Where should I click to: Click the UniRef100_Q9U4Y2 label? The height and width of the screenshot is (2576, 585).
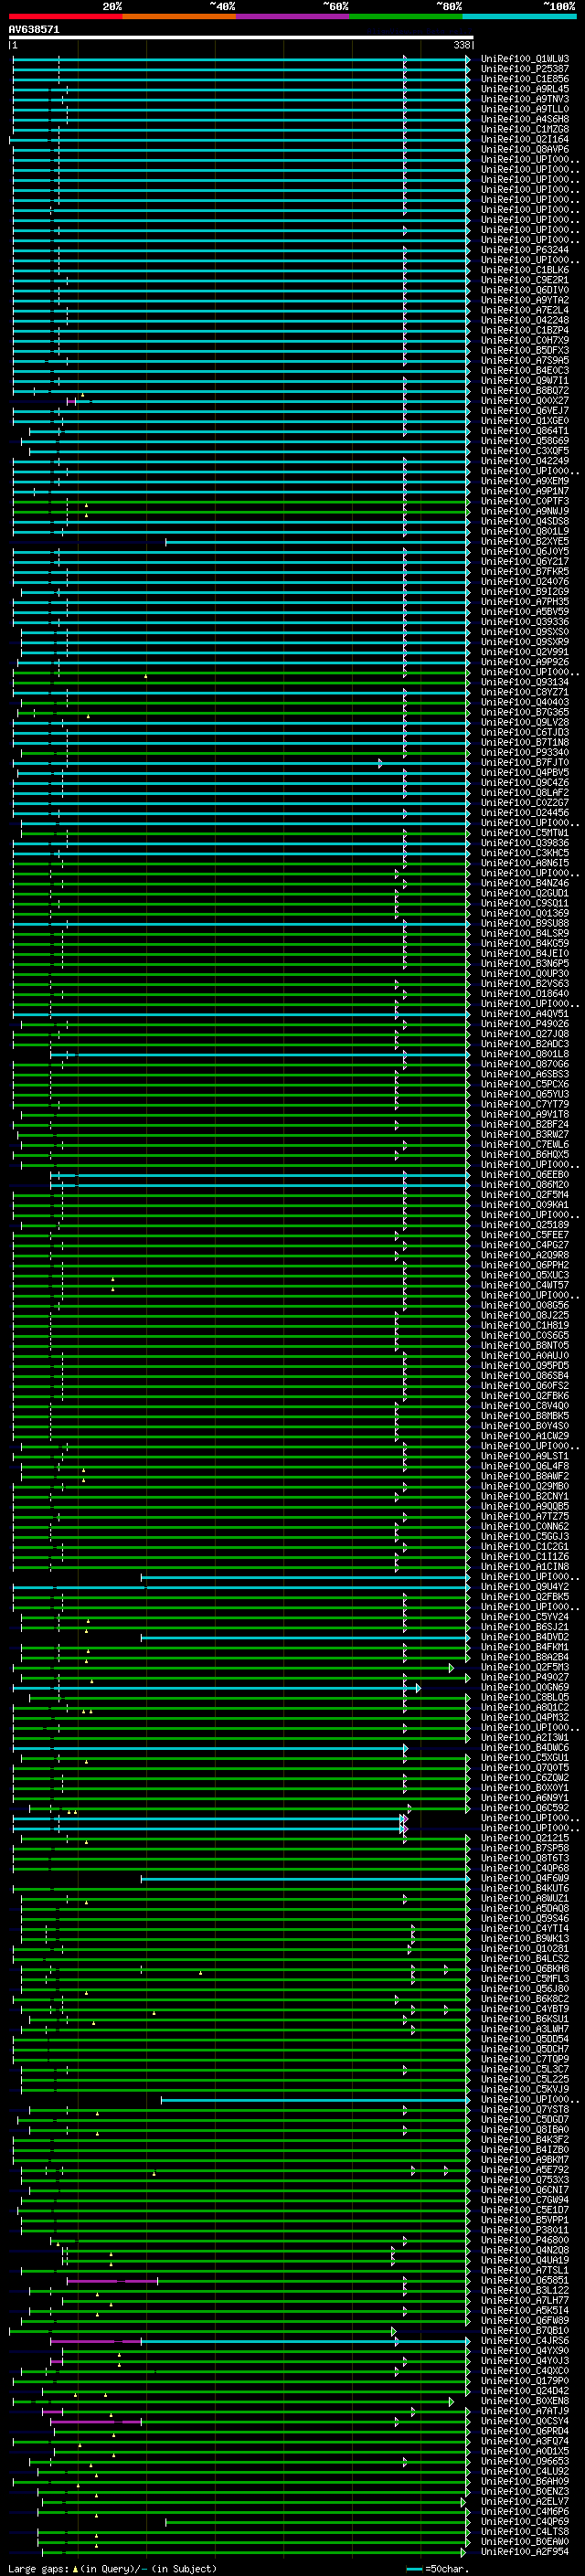[525, 1586]
